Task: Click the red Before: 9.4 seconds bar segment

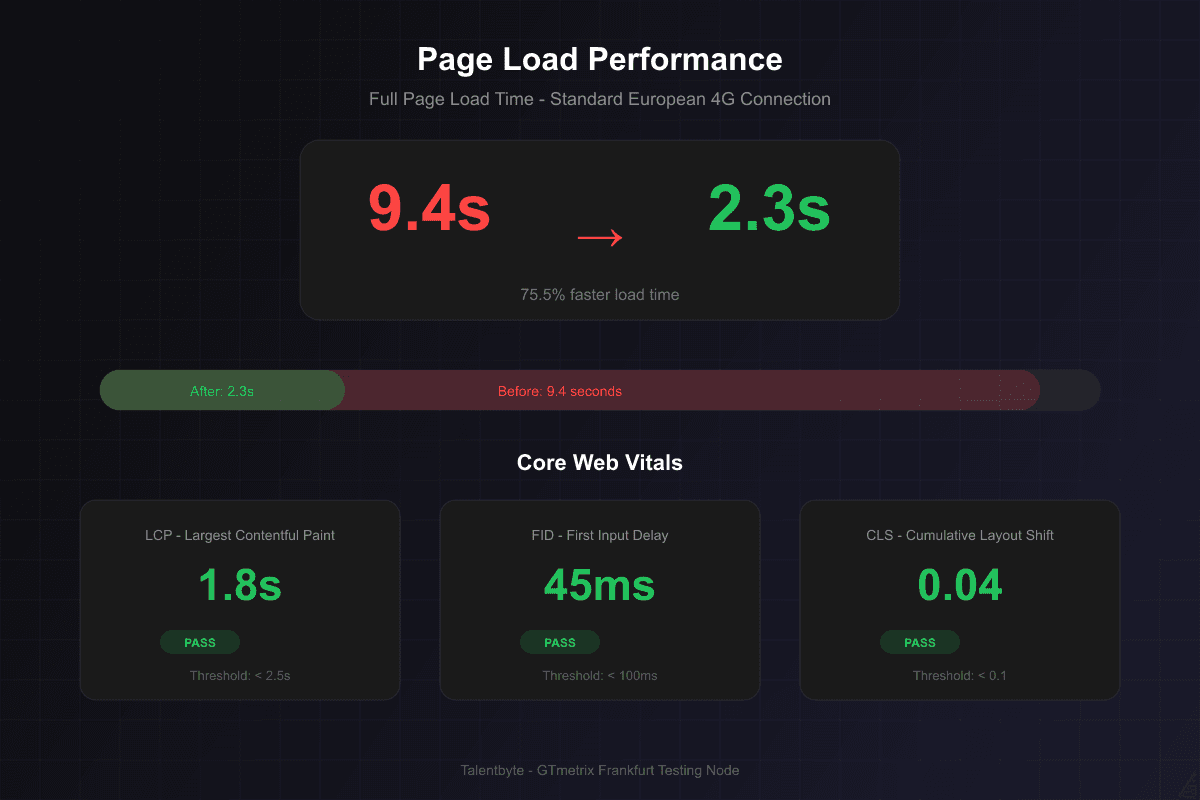Action: (x=560, y=390)
